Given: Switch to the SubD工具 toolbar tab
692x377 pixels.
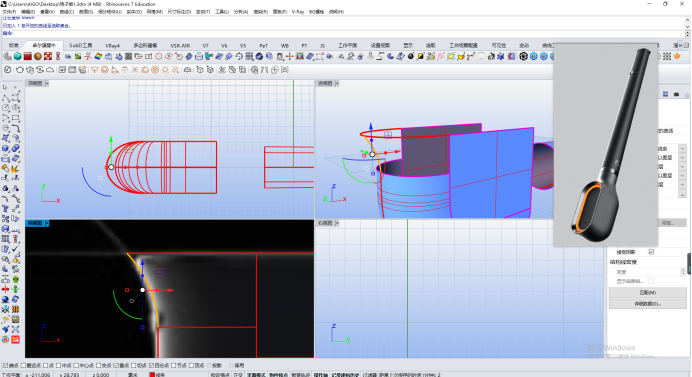Looking at the screenshot, I should [81, 45].
